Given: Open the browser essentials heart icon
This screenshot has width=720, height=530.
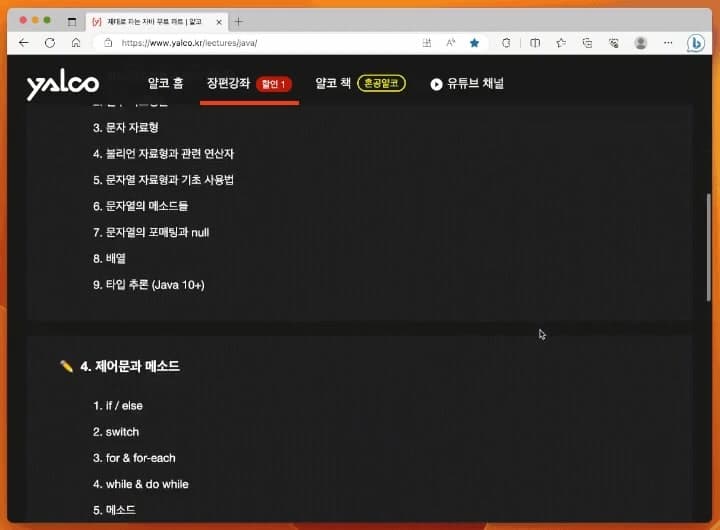Looking at the screenshot, I should point(613,43).
